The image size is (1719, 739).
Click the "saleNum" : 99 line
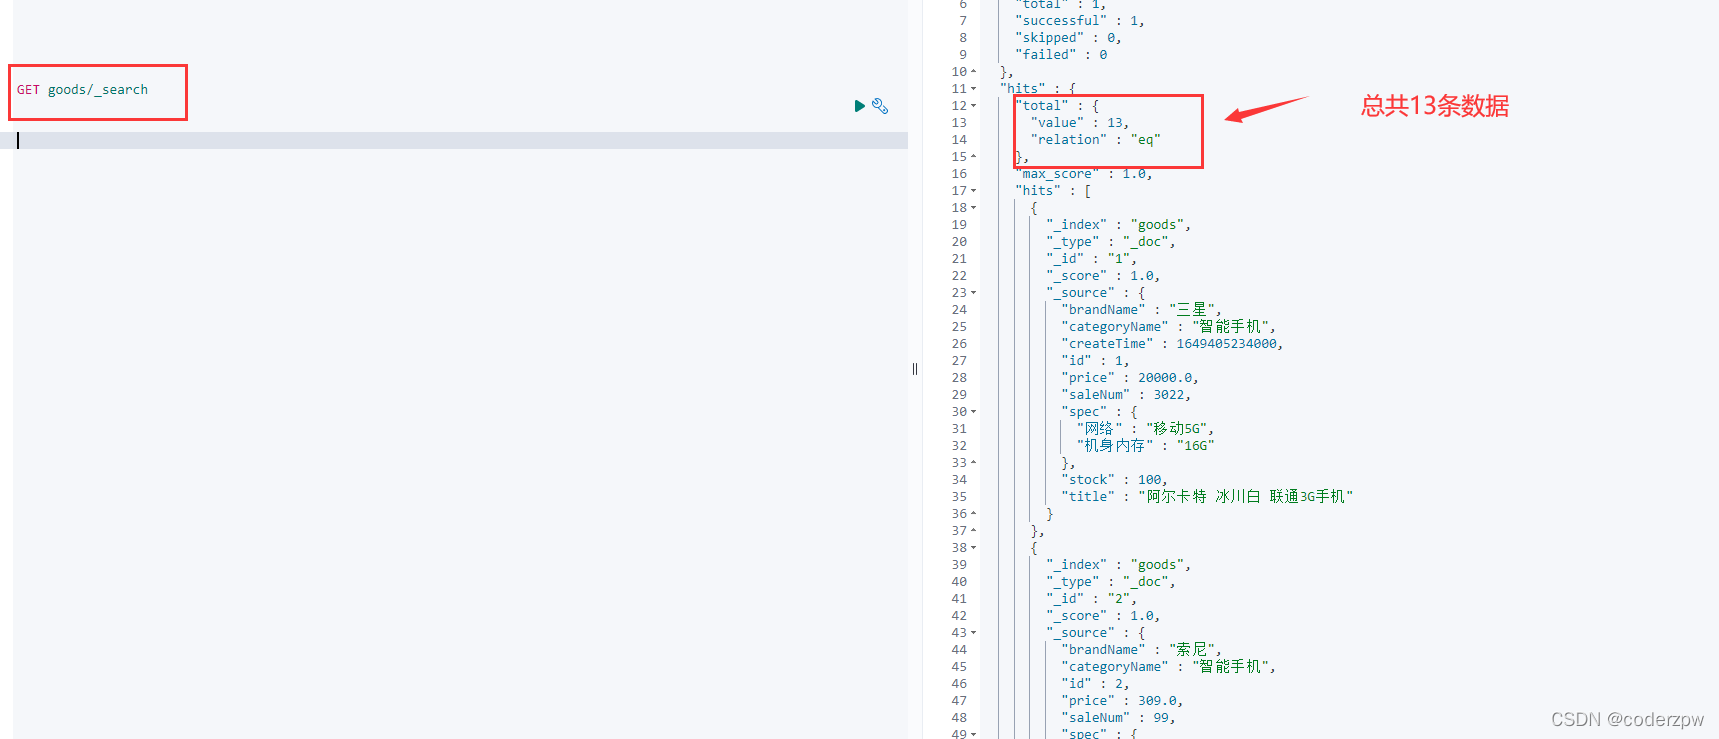1118,718
